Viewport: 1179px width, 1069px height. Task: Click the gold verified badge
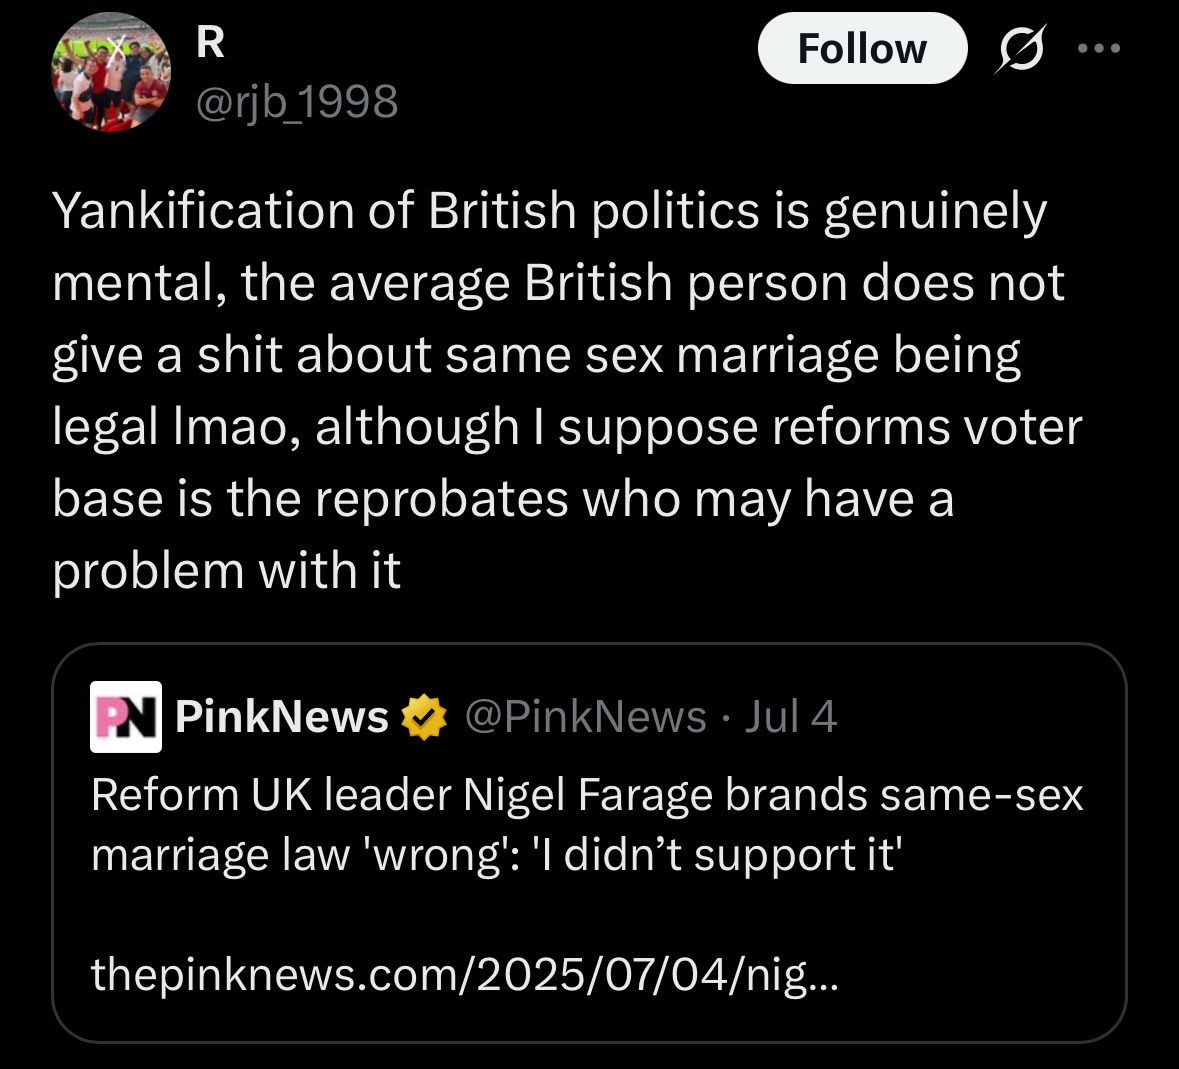(424, 716)
